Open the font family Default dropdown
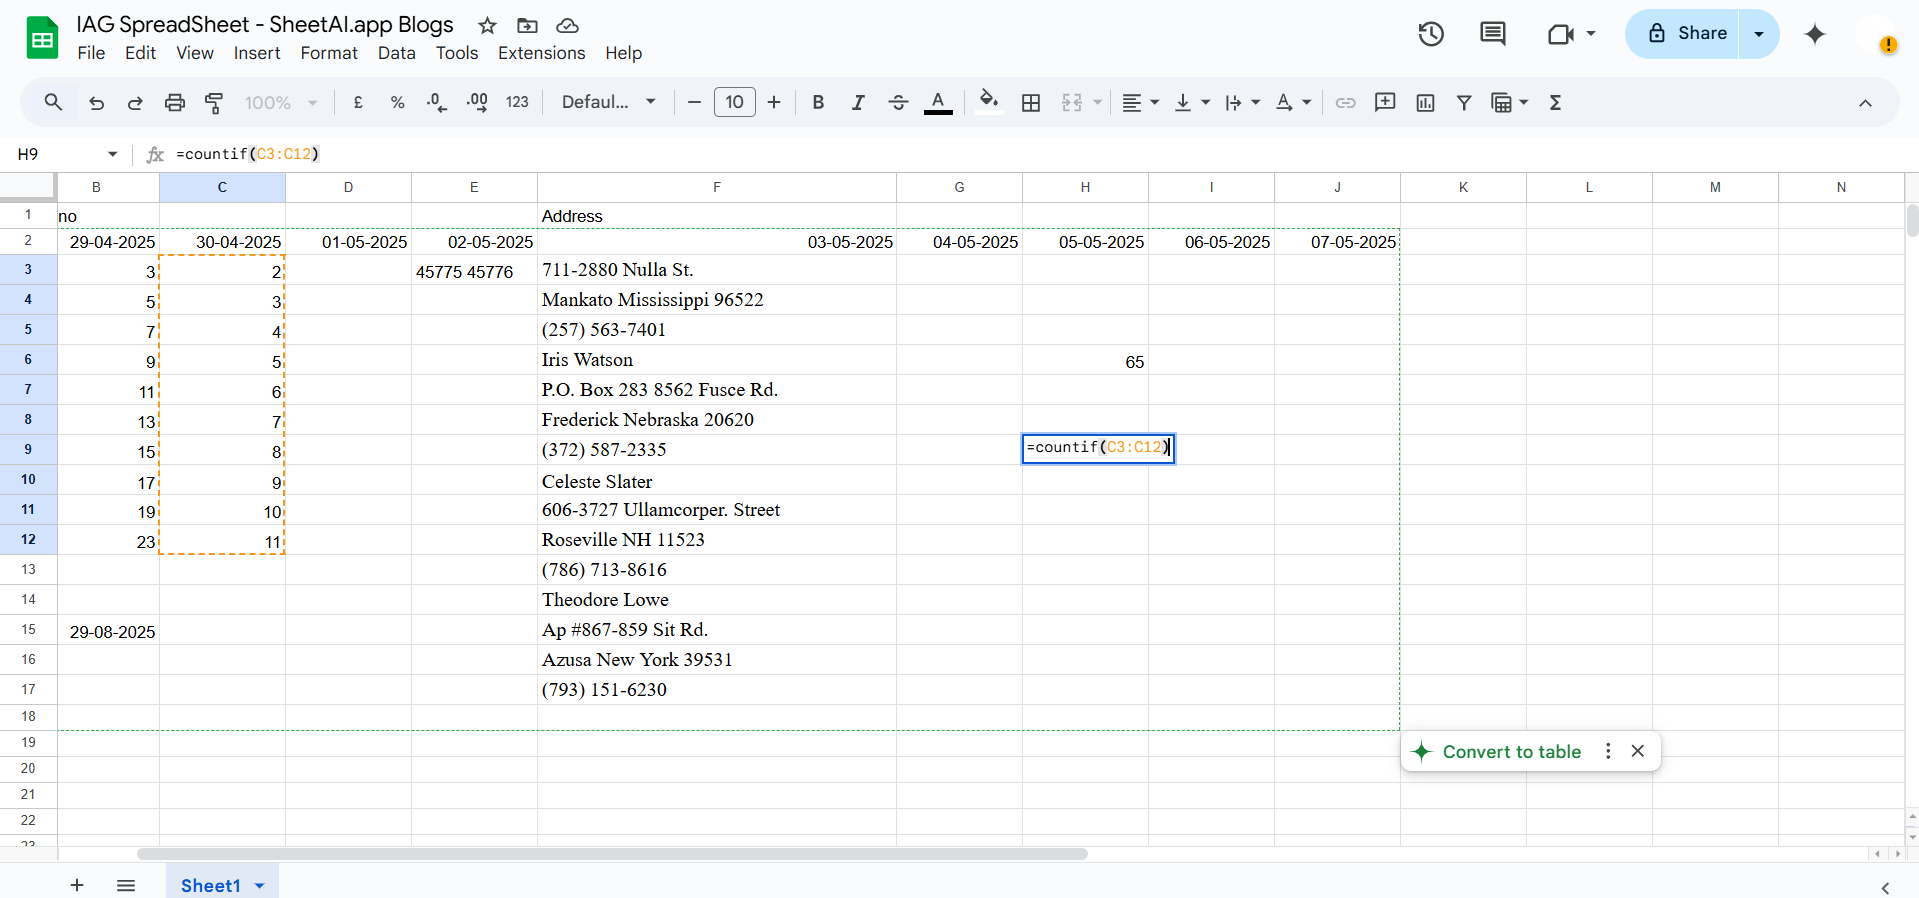 pyautogui.click(x=609, y=102)
